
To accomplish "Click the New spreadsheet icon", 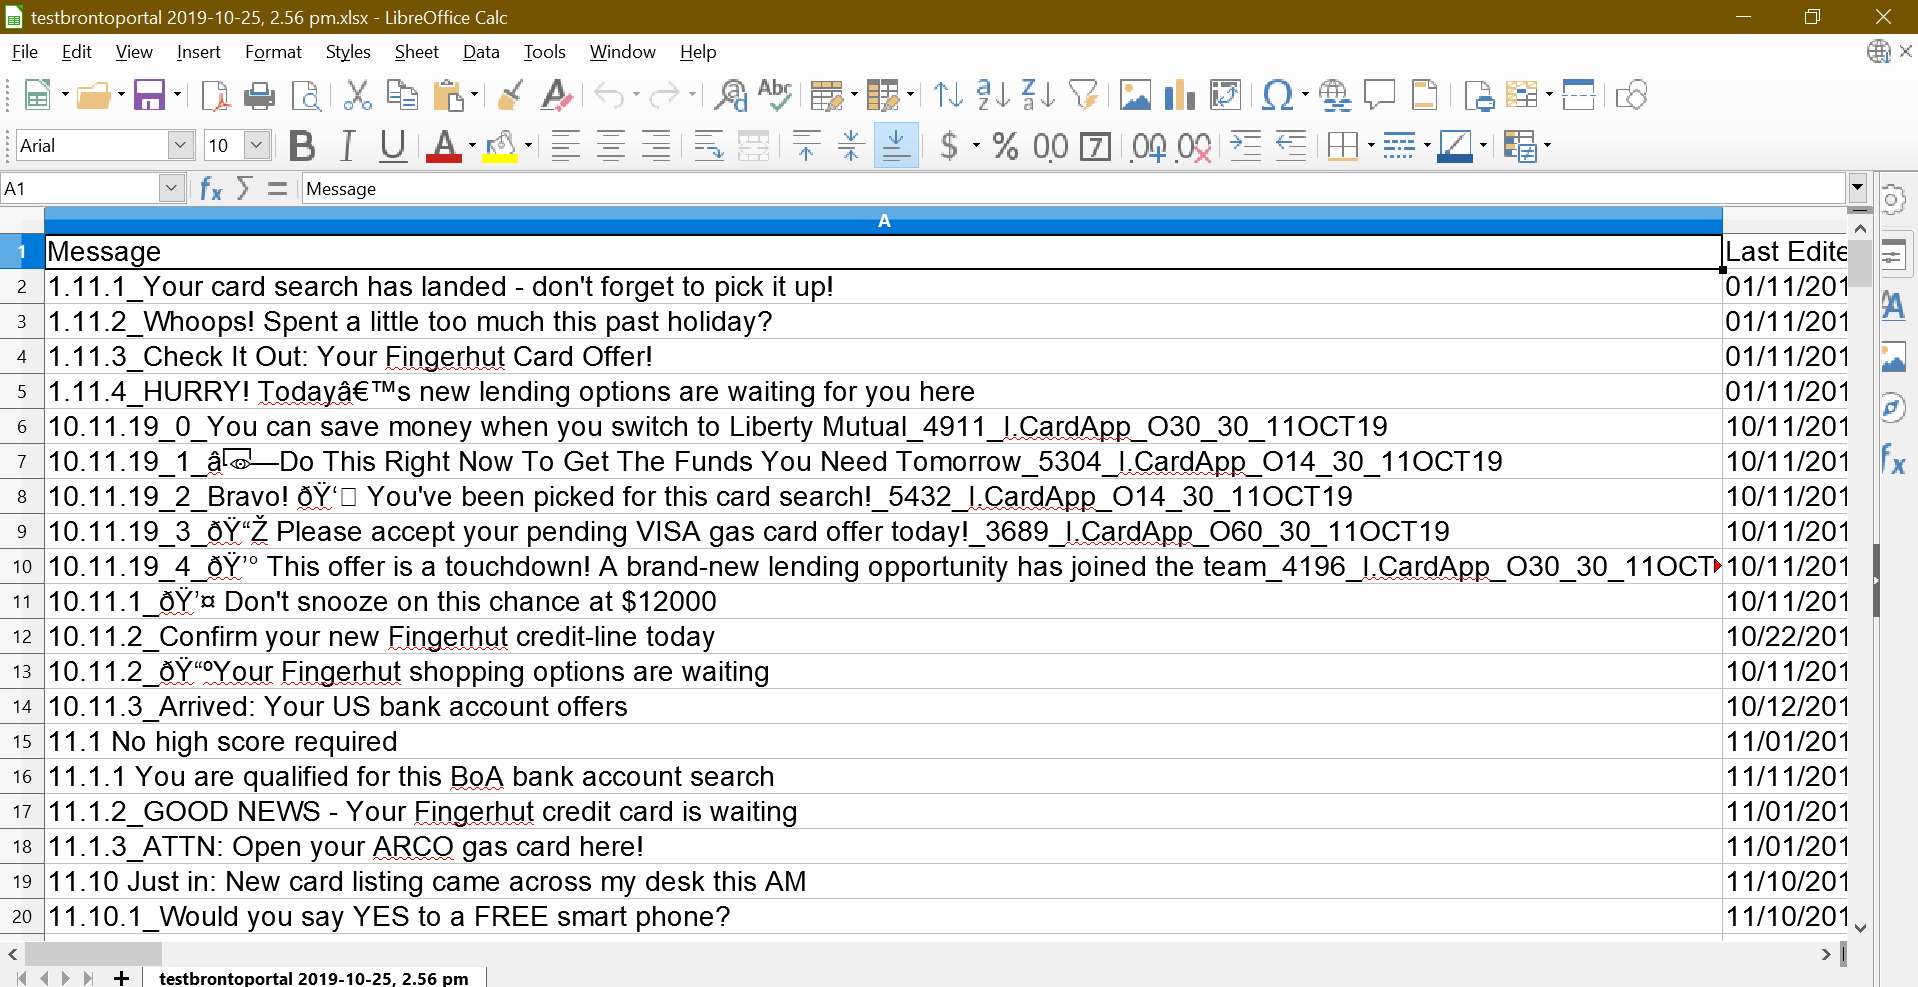I will click(37, 95).
